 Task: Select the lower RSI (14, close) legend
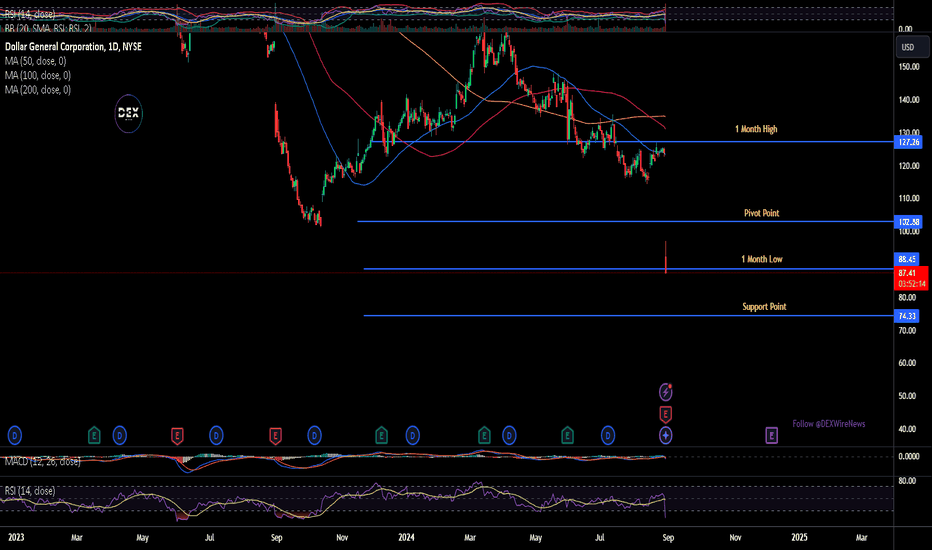(x=30, y=491)
